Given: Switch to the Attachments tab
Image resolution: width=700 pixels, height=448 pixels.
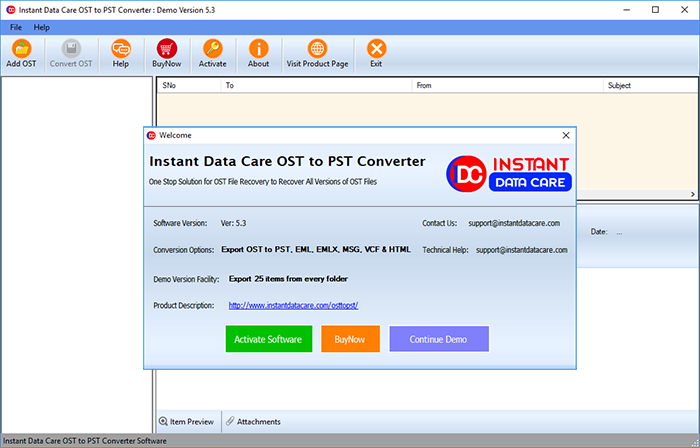Looking at the screenshot, I should [x=253, y=422].
